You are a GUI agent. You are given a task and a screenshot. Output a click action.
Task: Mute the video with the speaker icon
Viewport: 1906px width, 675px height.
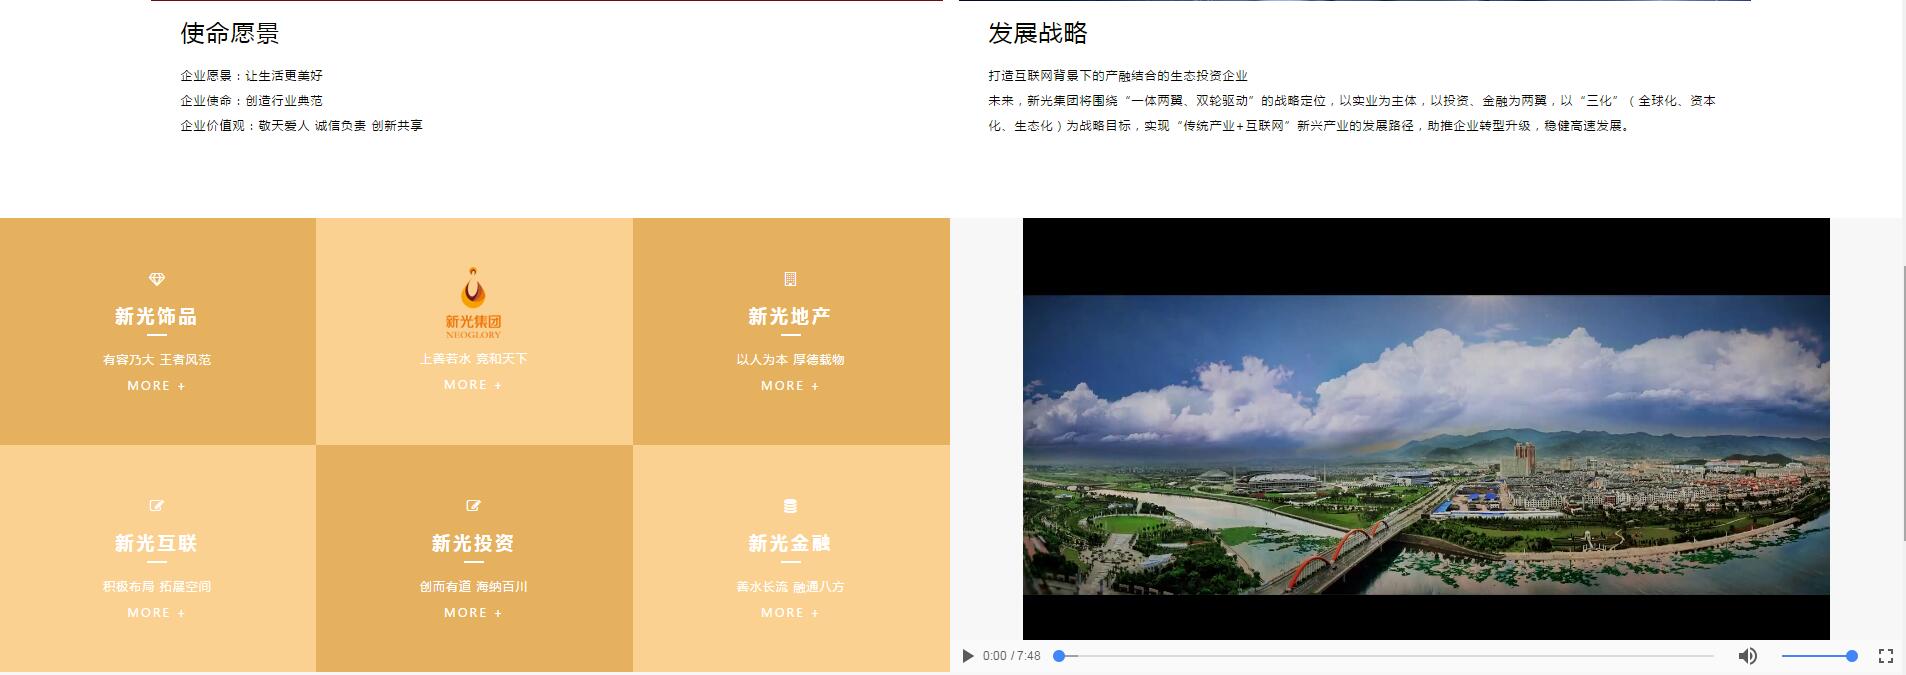(x=1747, y=656)
